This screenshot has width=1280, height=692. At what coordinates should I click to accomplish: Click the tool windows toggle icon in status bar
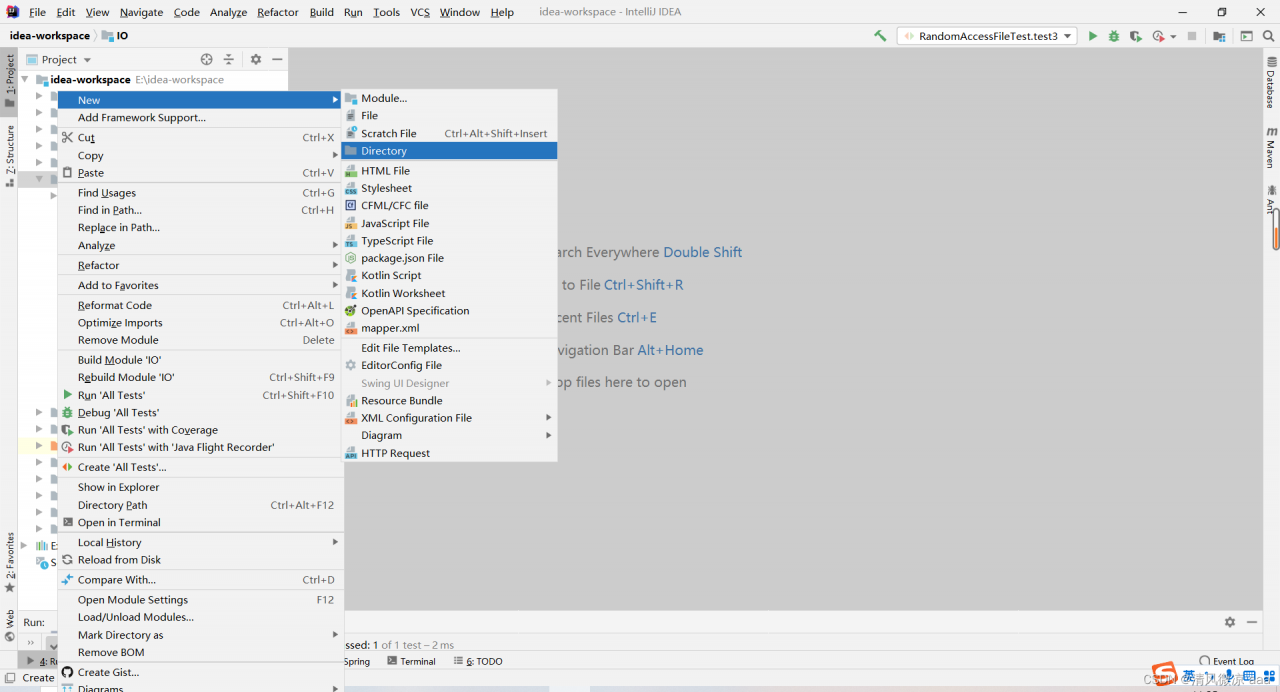tap(10, 679)
